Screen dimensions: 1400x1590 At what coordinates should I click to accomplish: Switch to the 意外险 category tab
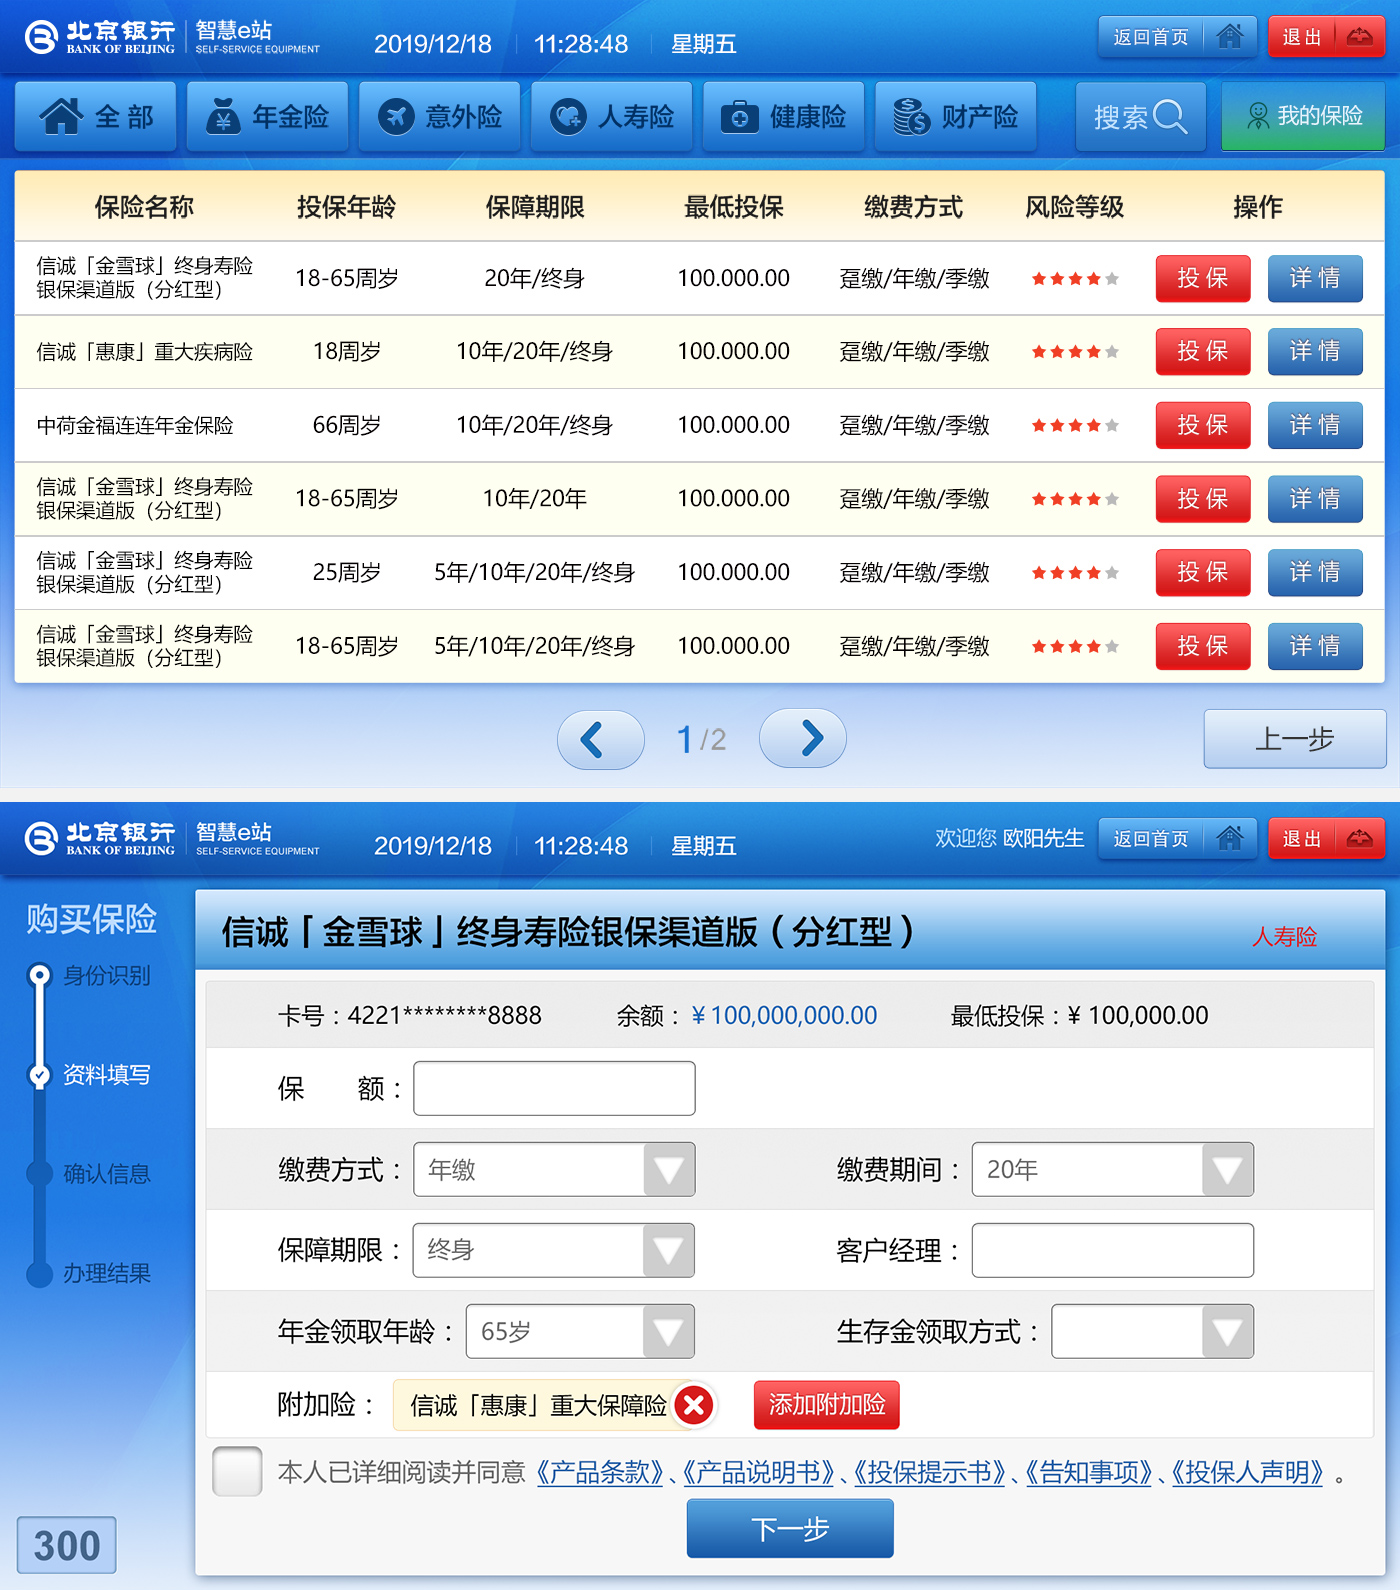440,116
